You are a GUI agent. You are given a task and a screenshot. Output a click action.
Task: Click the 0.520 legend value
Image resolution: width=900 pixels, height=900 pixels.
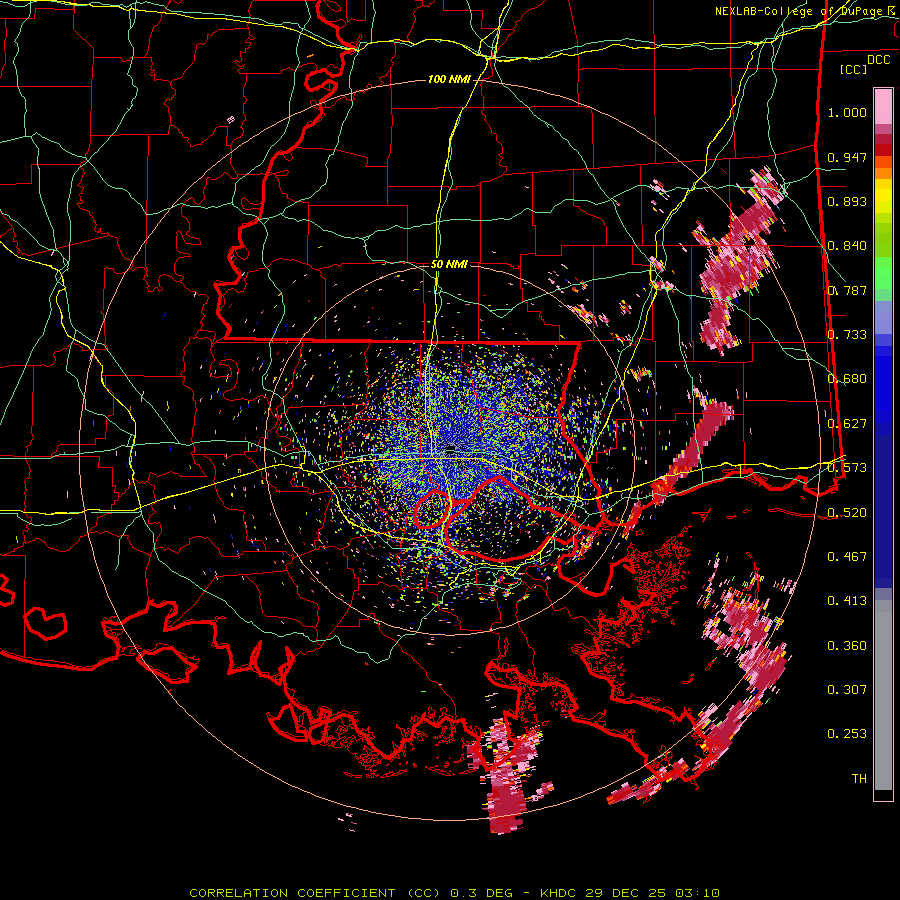click(847, 513)
